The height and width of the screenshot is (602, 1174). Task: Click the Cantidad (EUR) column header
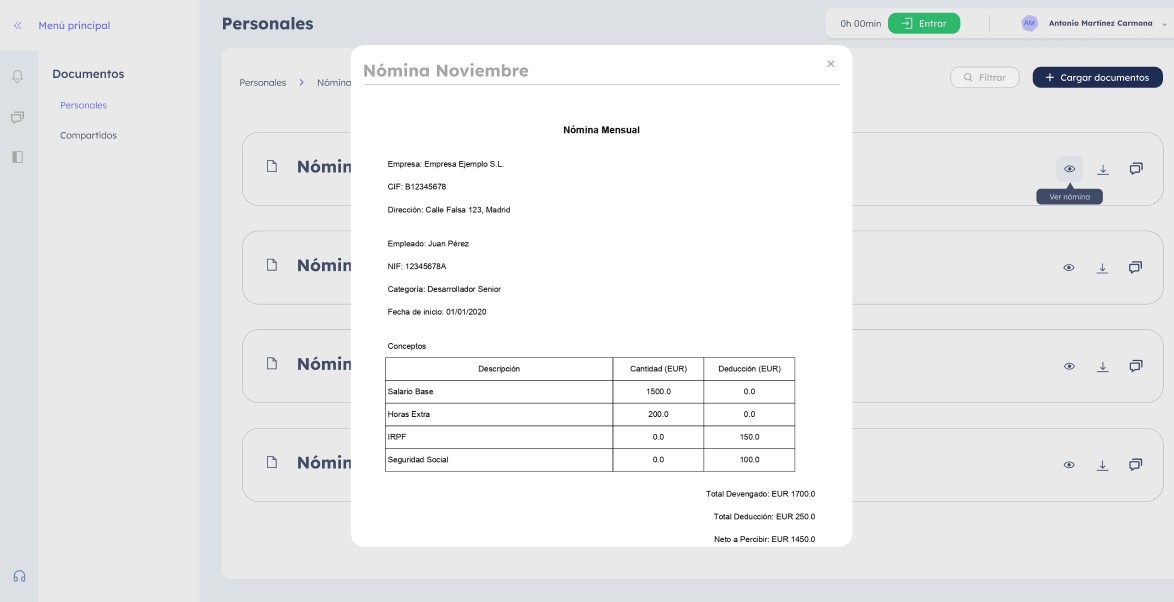(658, 369)
